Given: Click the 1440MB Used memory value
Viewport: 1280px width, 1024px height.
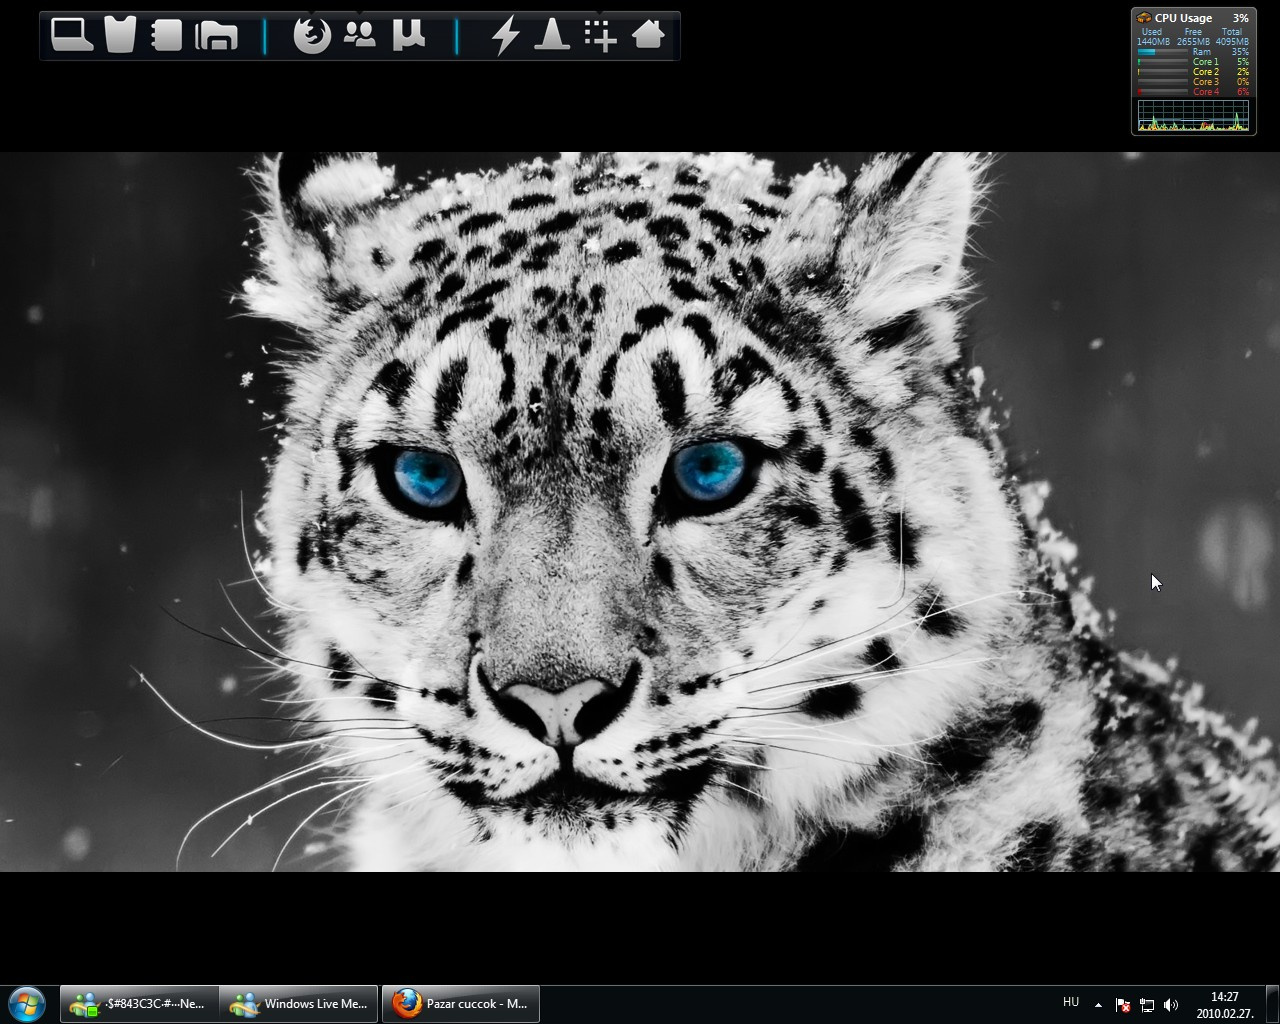Looking at the screenshot, I should point(1153,42).
